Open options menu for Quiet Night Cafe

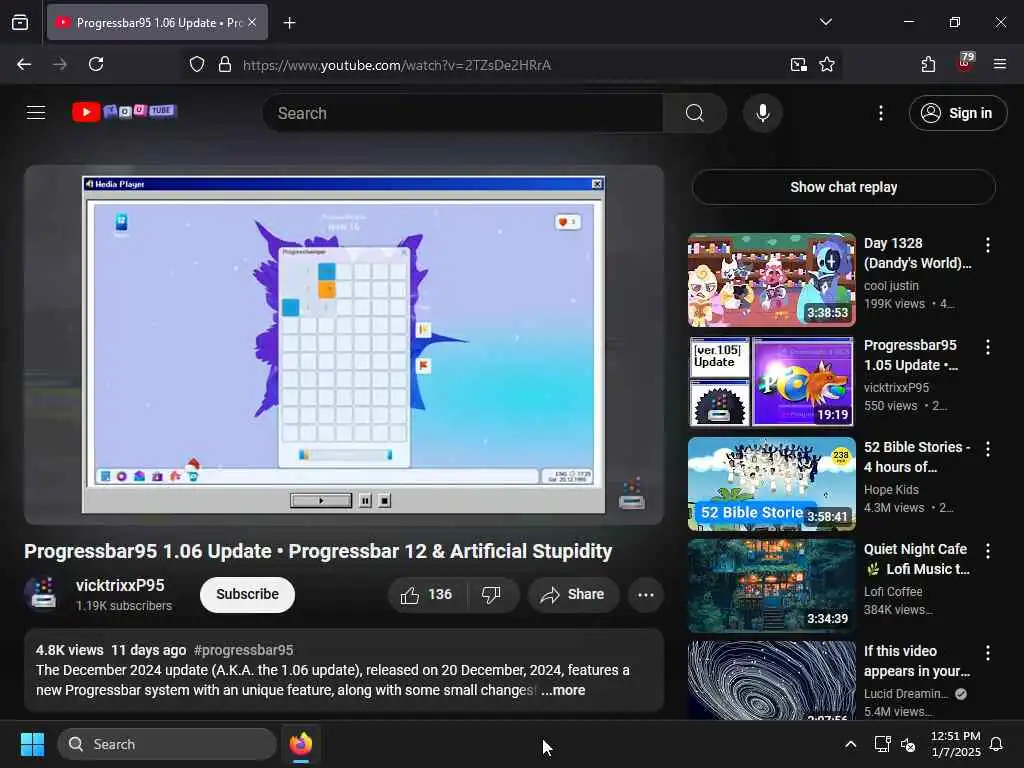click(987, 551)
